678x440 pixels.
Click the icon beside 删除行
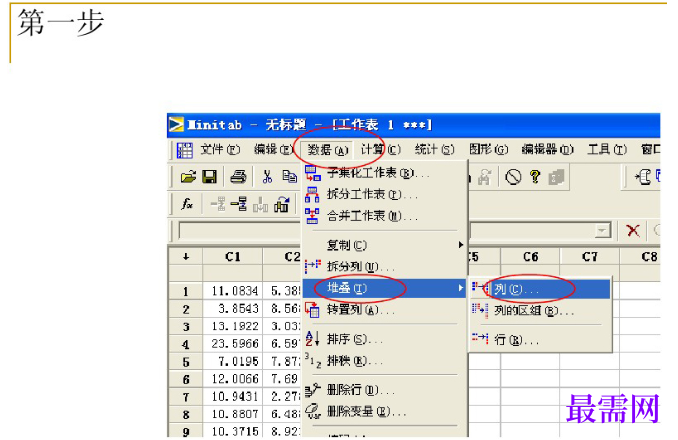(313, 390)
